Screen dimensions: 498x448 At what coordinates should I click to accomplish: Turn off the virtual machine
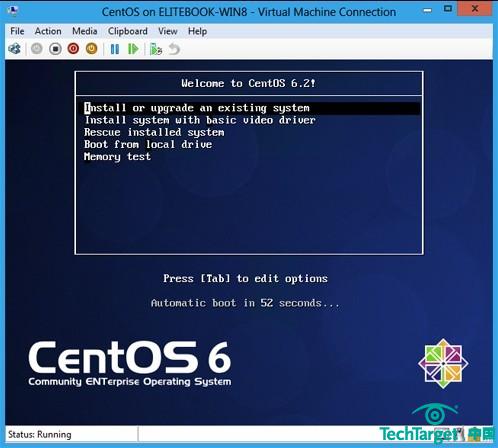point(55,49)
